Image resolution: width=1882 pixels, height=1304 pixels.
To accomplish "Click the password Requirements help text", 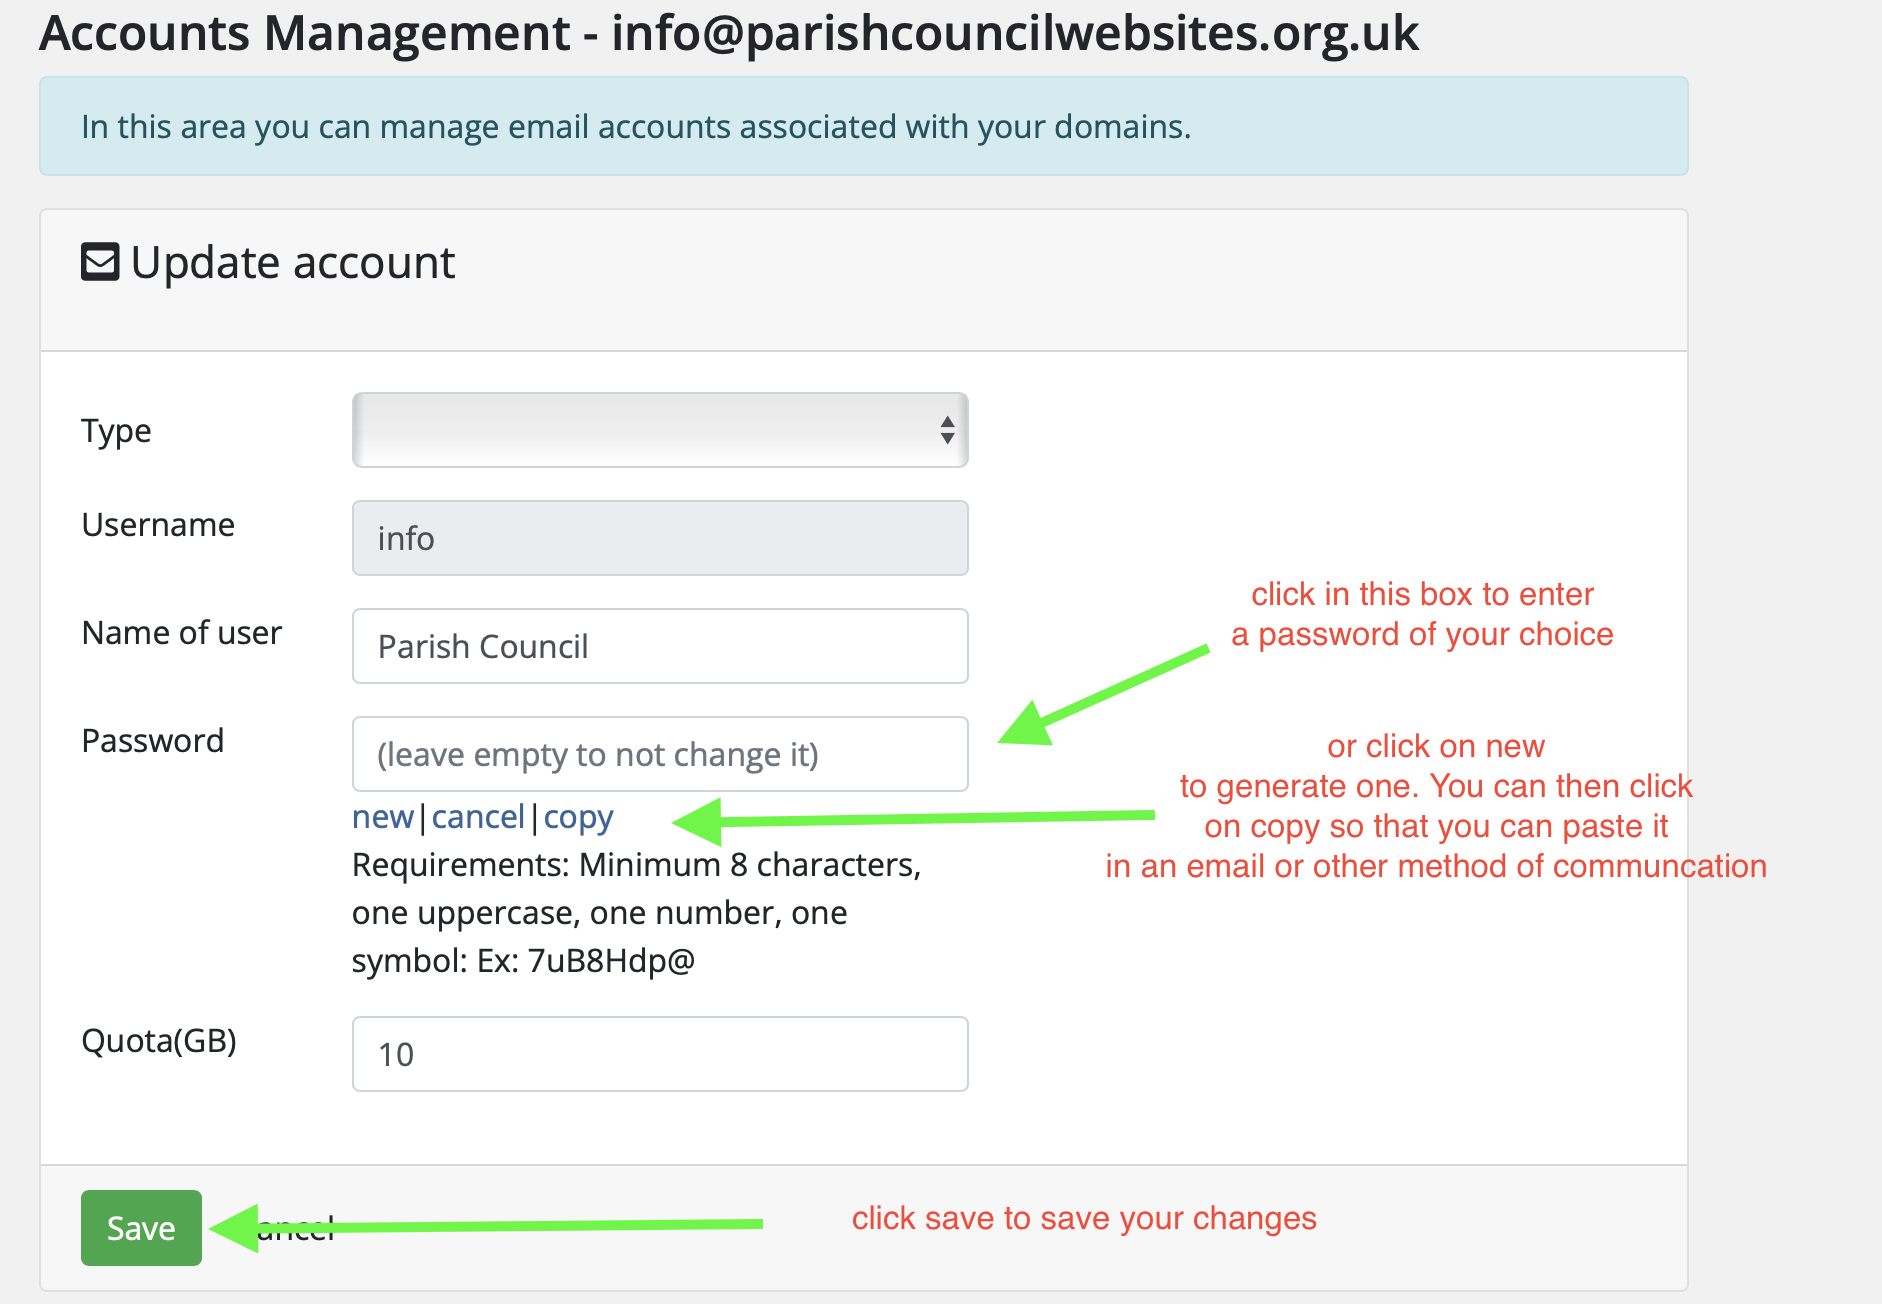I will (635, 912).
